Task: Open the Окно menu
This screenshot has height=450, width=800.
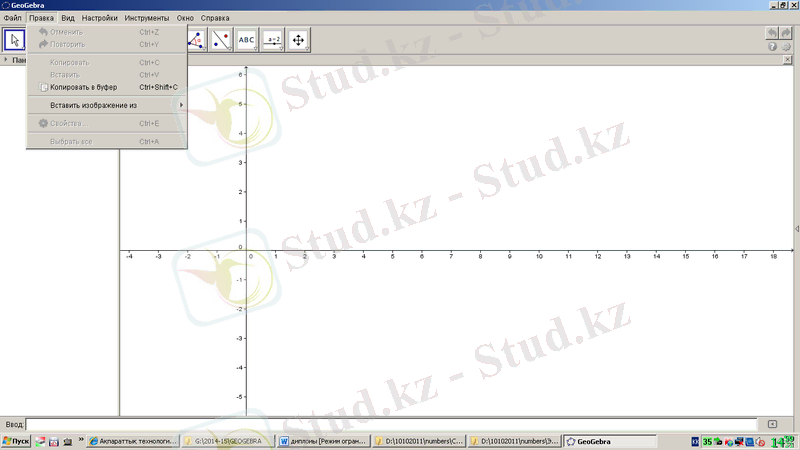Action: [x=185, y=18]
